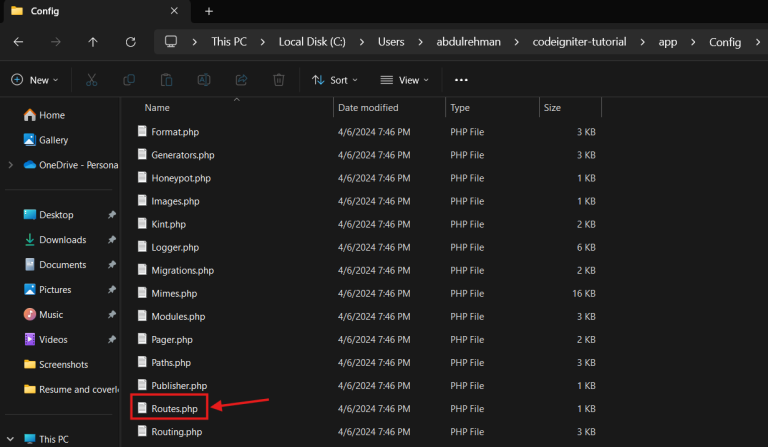Select the Images.php file

point(169,201)
